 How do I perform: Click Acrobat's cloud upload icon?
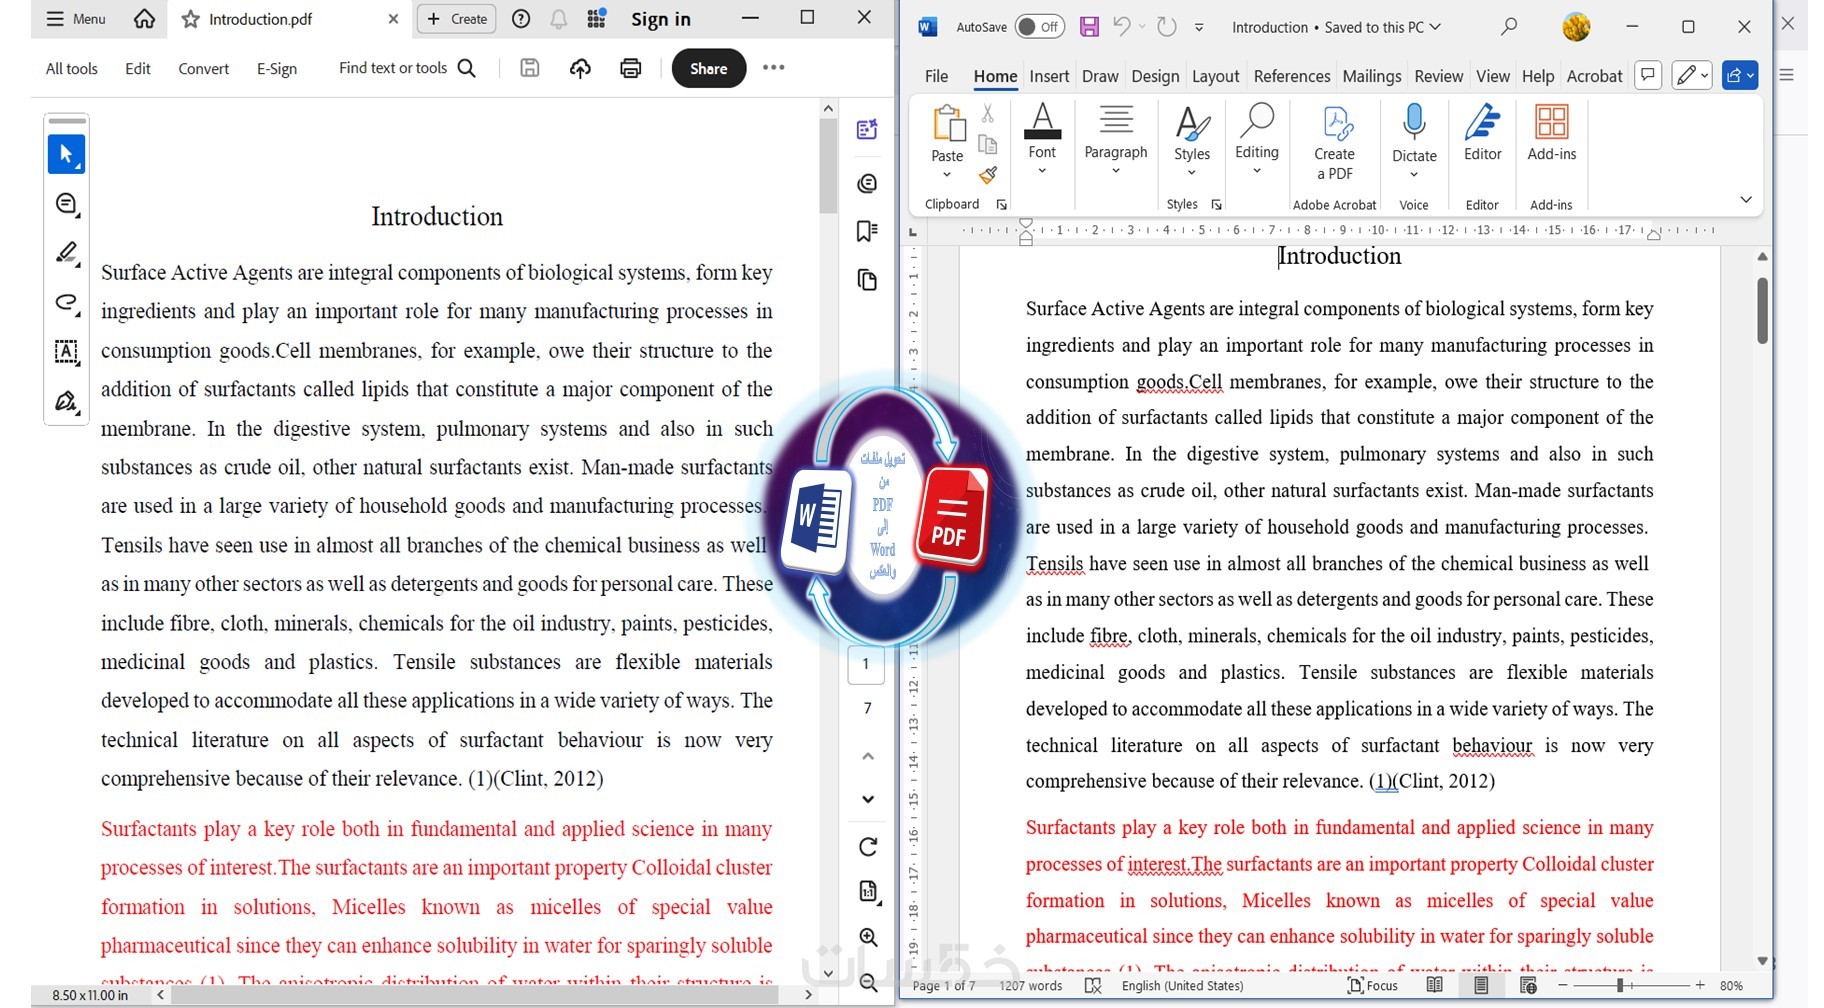pos(580,68)
